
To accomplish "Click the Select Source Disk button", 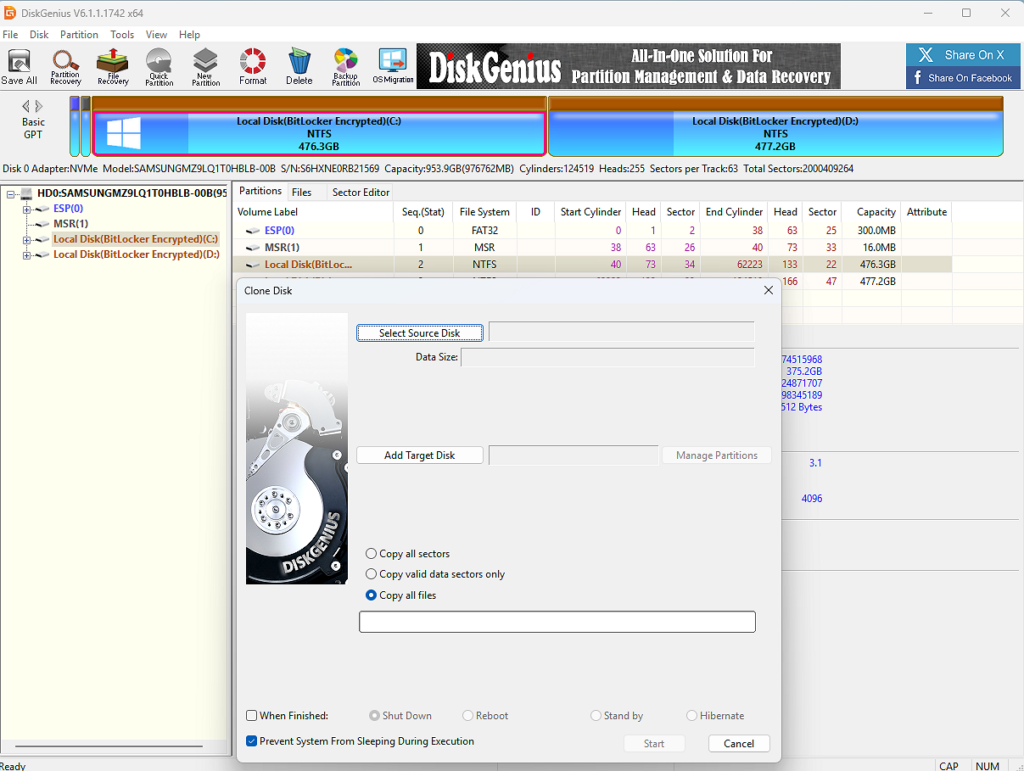I will tap(420, 333).
